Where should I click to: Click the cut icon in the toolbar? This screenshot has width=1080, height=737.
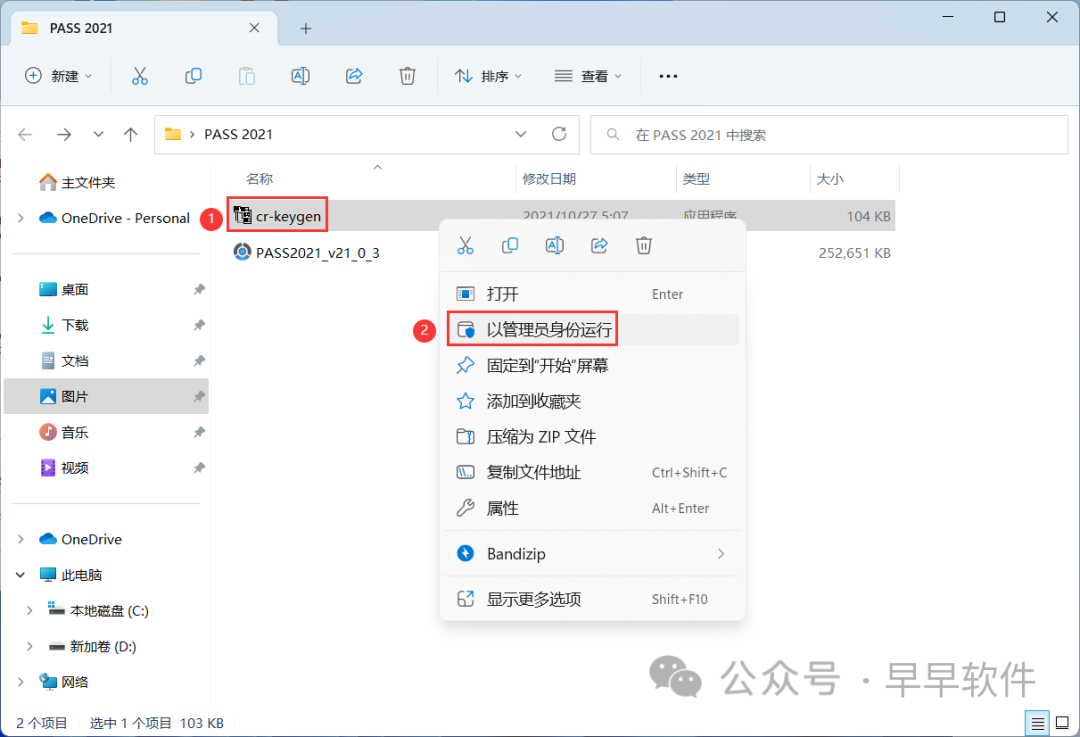[x=140, y=76]
